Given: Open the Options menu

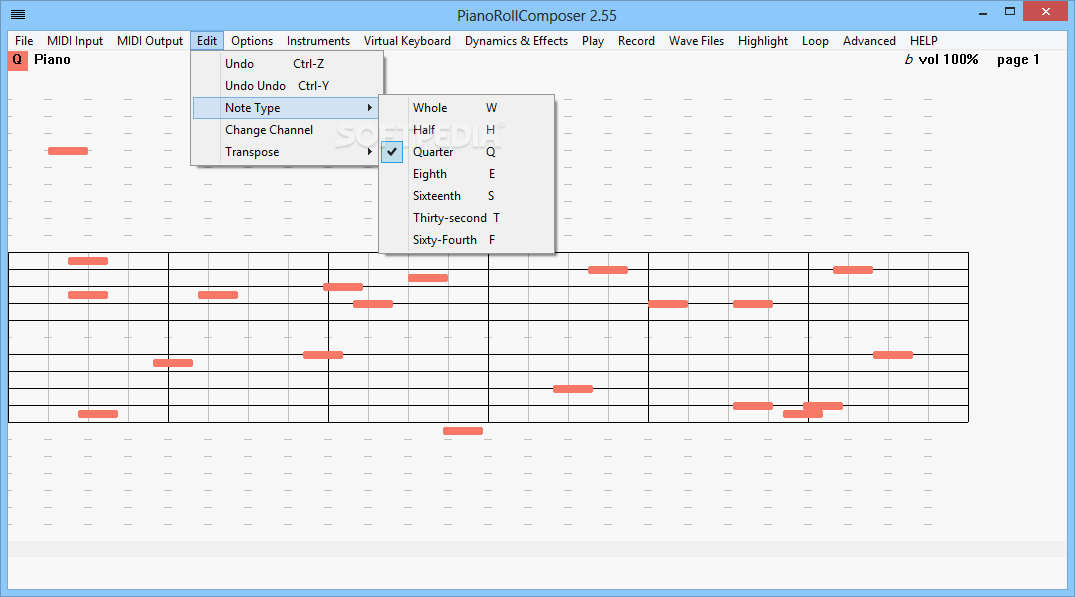Looking at the screenshot, I should (x=252, y=41).
